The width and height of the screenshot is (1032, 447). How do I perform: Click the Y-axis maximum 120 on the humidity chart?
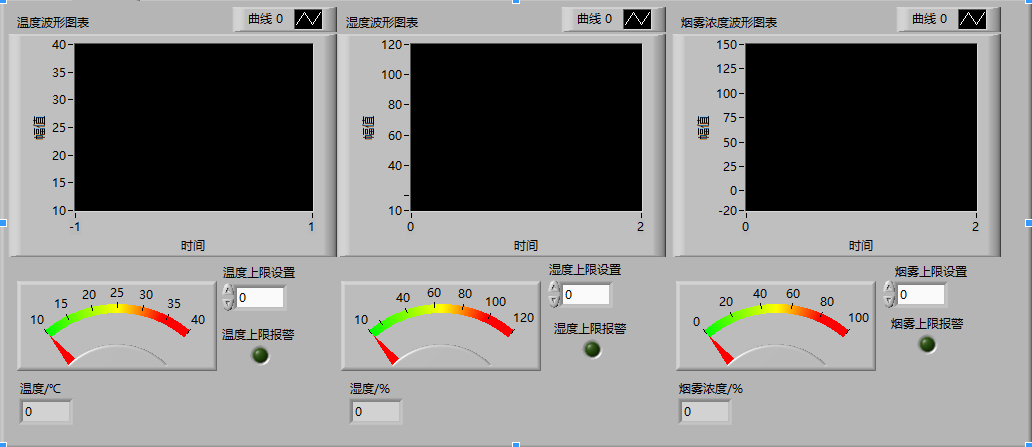coord(392,45)
